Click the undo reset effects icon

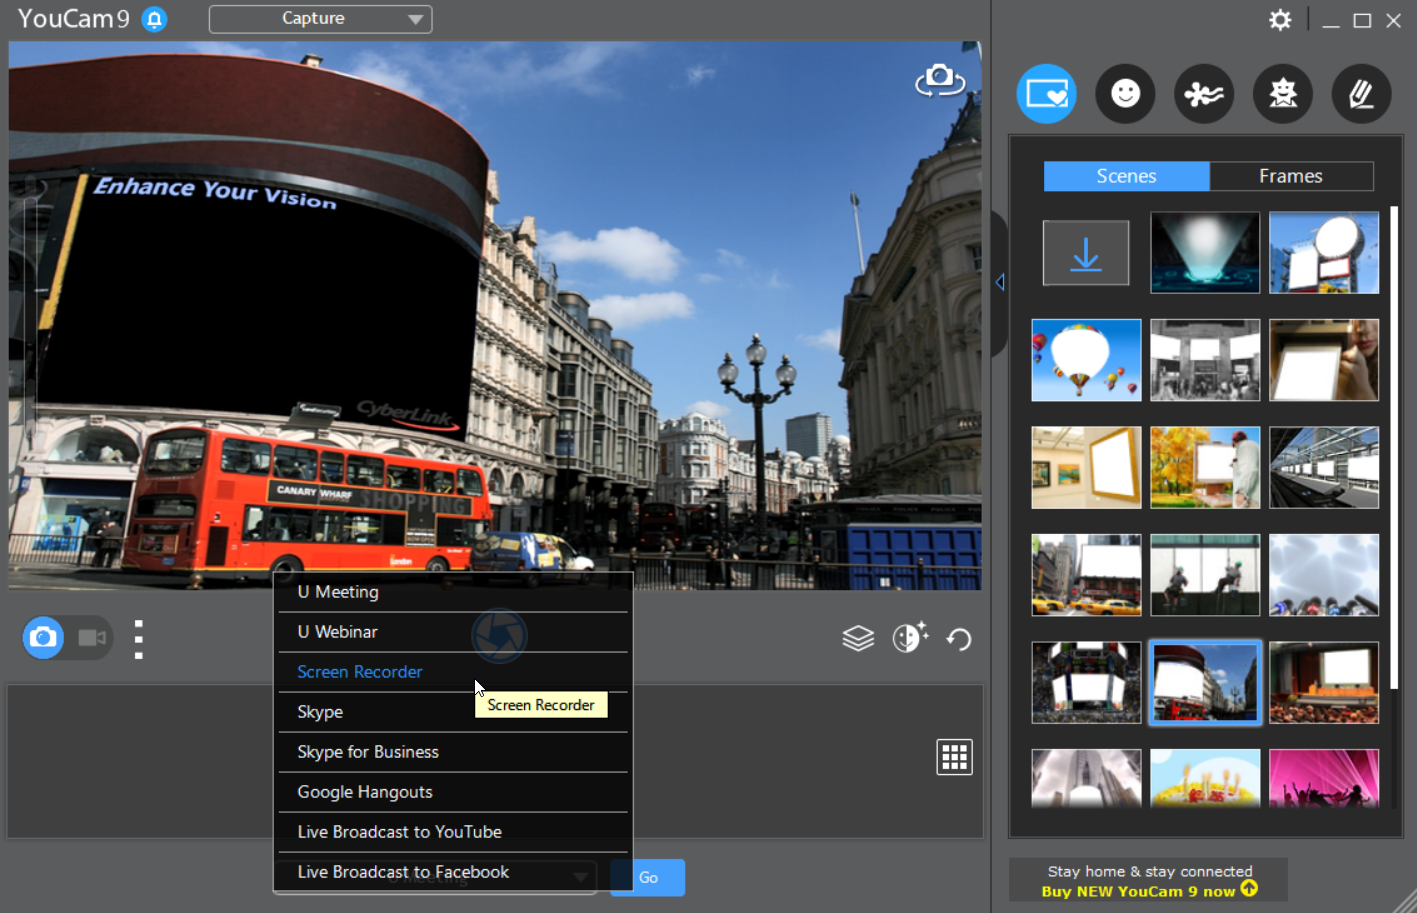pyautogui.click(x=959, y=639)
